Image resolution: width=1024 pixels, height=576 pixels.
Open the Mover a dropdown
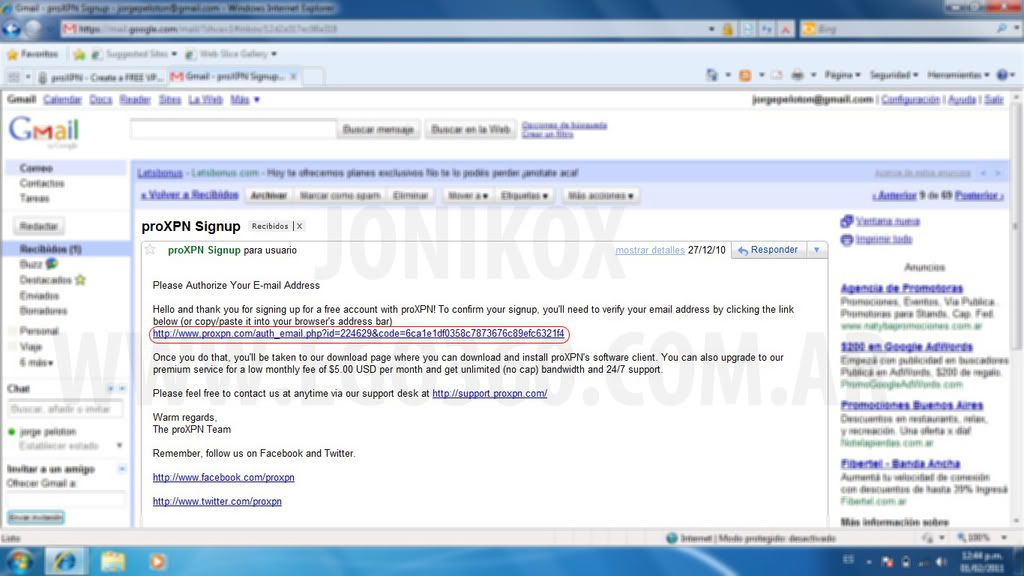pyautogui.click(x=467, y=196)
